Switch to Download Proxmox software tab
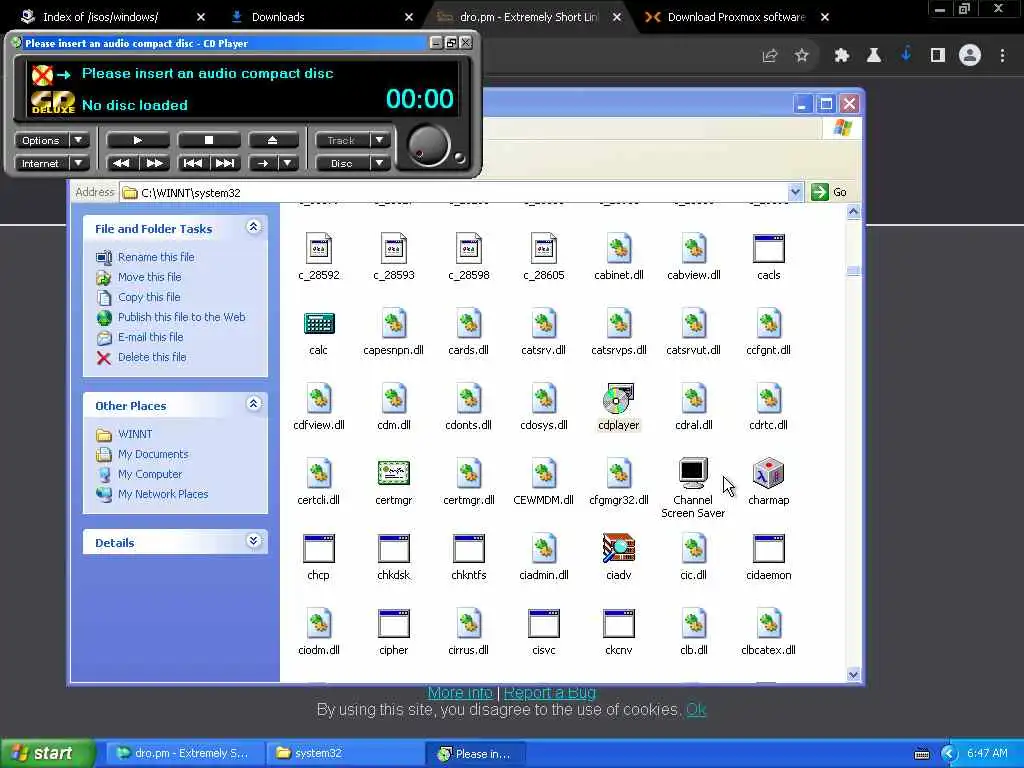This screenshot has height=768, width=1024. tap(737, 17)
